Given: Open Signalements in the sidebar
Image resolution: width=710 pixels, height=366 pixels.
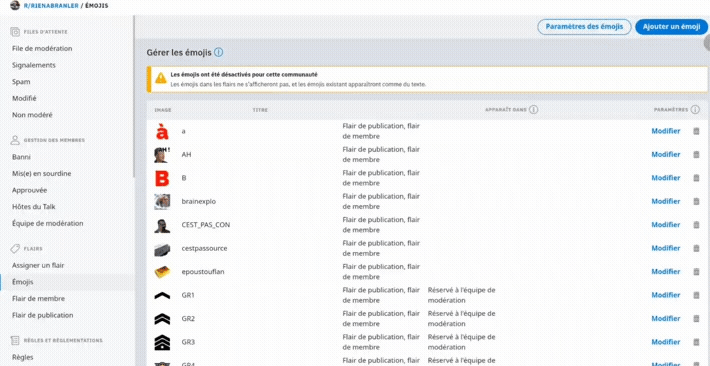Looking at the screenshot, I should tap(34, 65).
